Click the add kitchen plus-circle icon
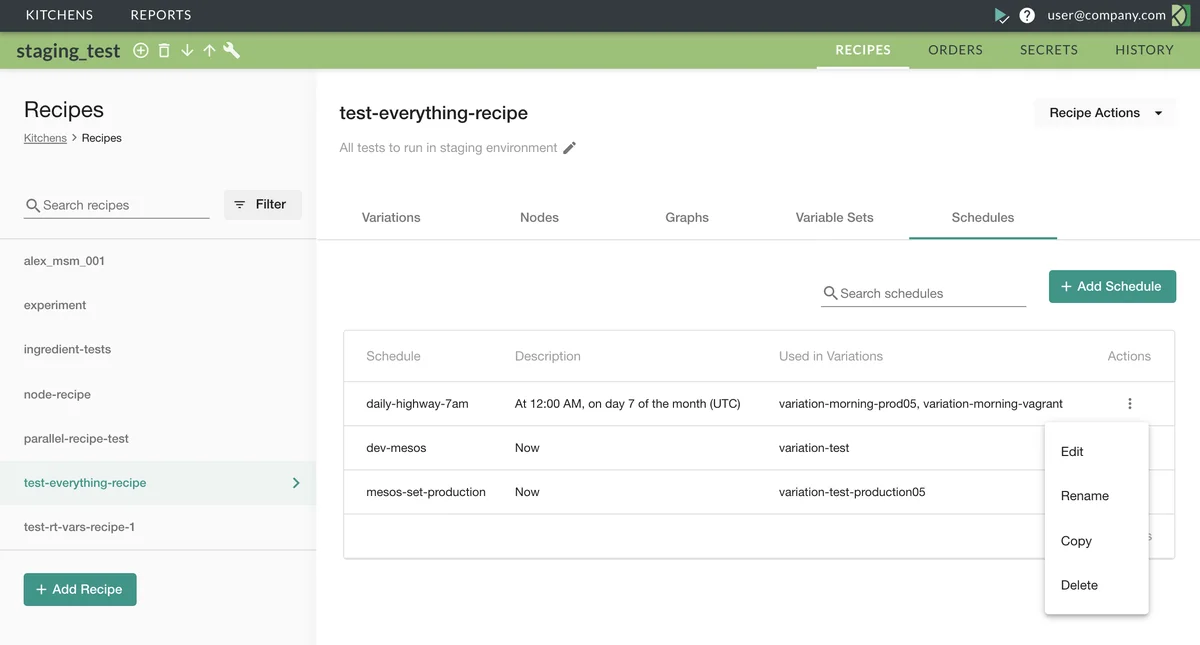1200x645 pixels. click(141, 50)
